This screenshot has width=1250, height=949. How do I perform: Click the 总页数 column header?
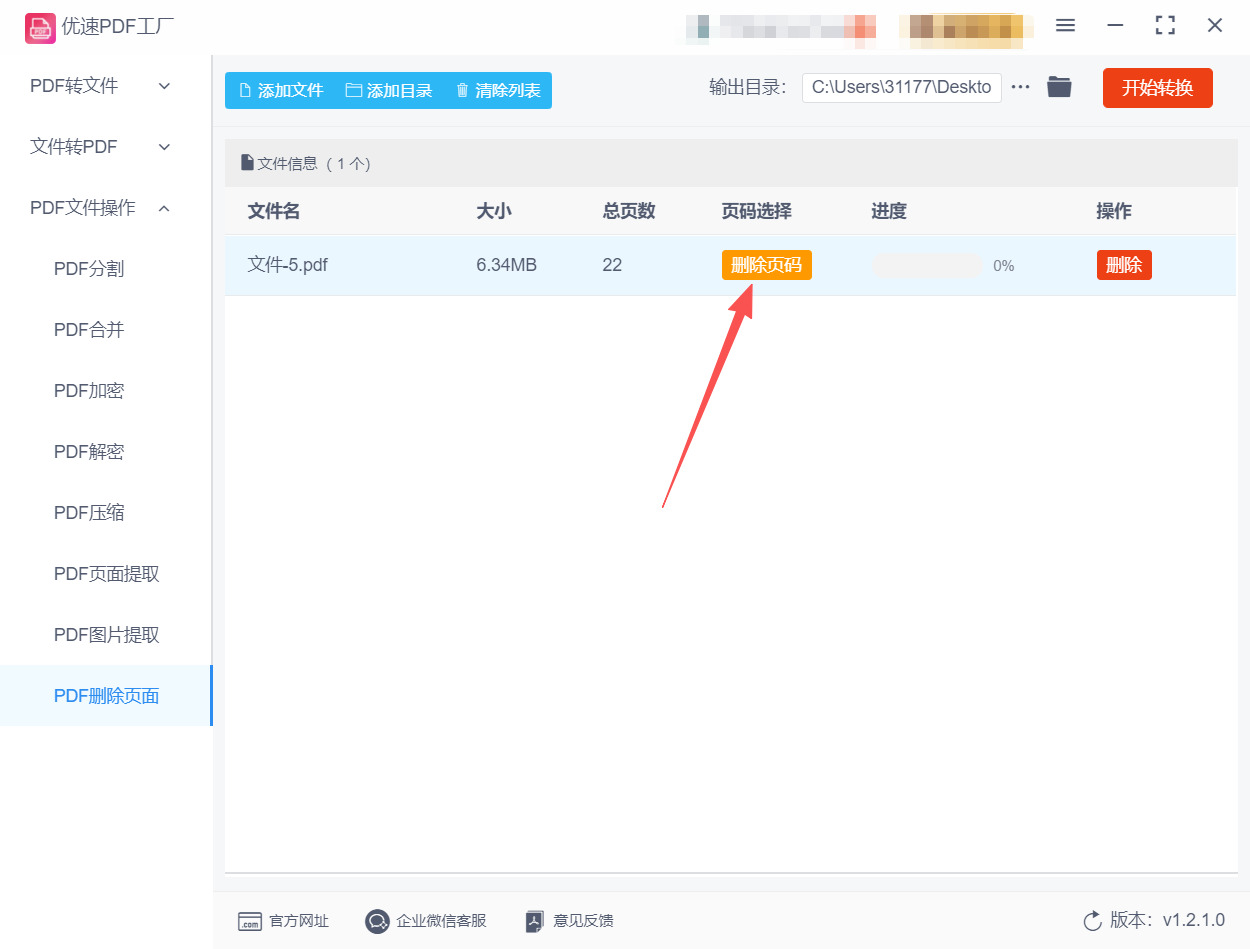tap(629, 211)
